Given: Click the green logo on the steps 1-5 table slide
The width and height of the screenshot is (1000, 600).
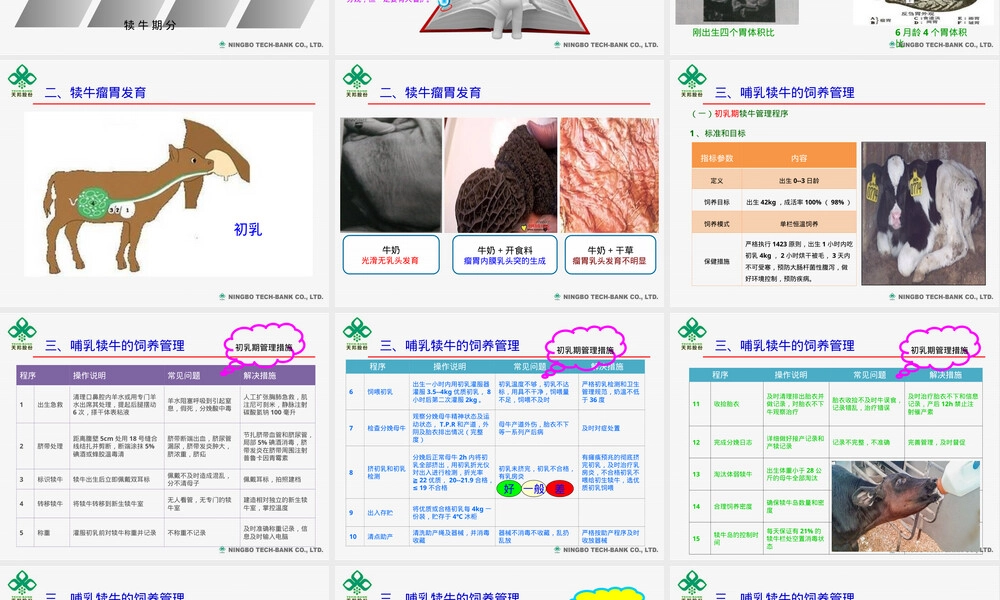Looking at the screenshot, I should pos(22,333).
